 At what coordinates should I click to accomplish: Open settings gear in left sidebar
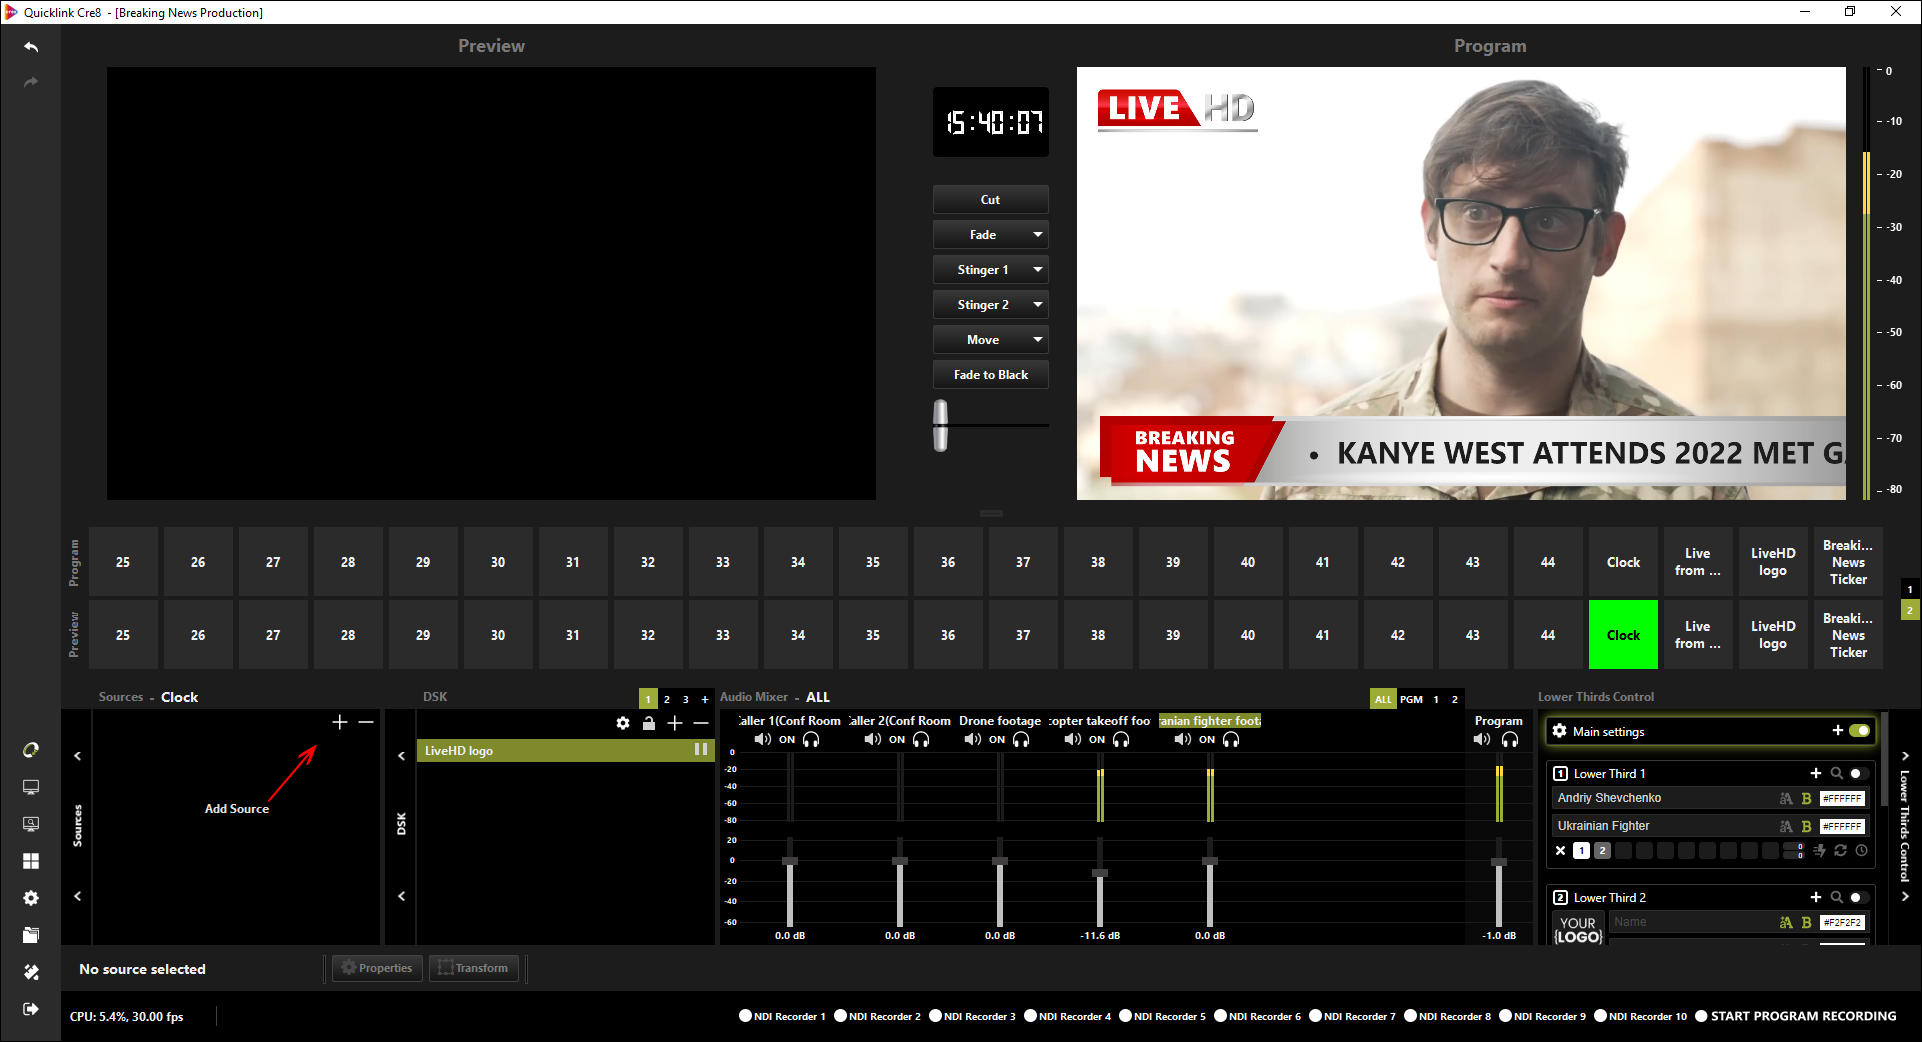tap(31, 898)
